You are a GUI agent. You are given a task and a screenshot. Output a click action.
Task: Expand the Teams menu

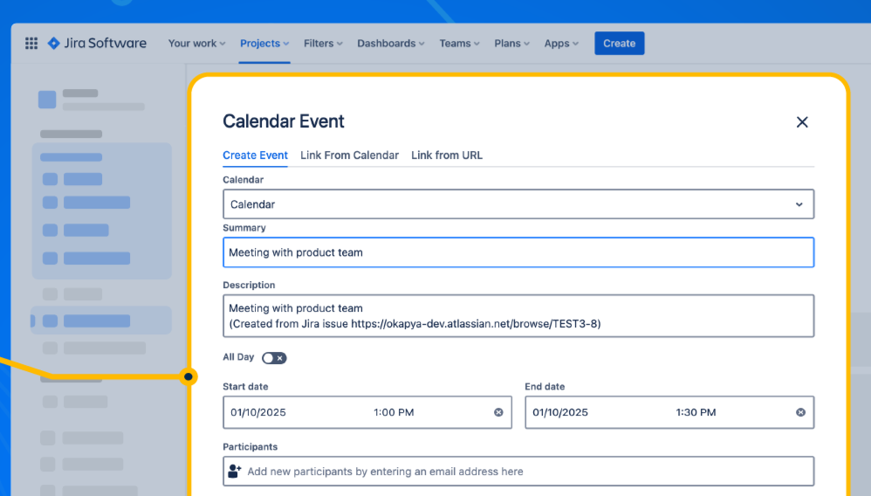pyautogui.click(x=459, y=43)
